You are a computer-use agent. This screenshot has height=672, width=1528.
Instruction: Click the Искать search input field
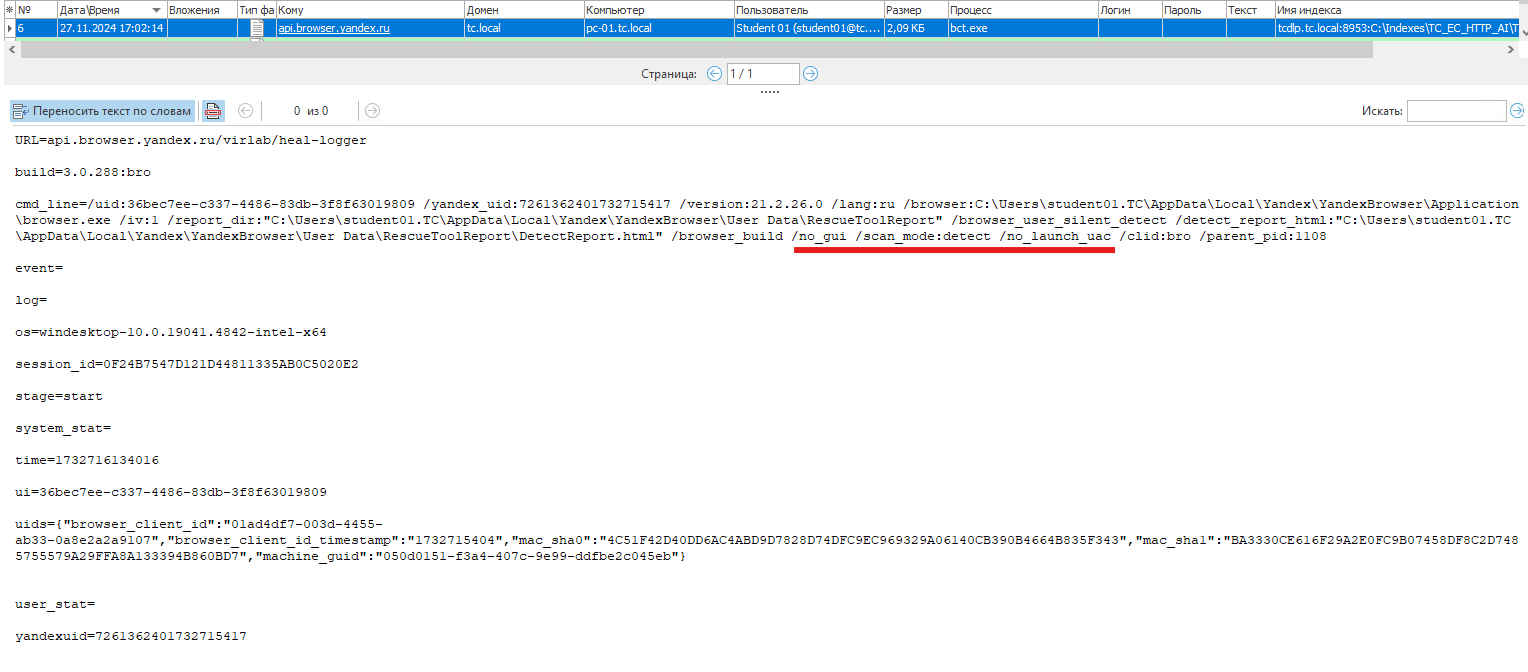1456,111
